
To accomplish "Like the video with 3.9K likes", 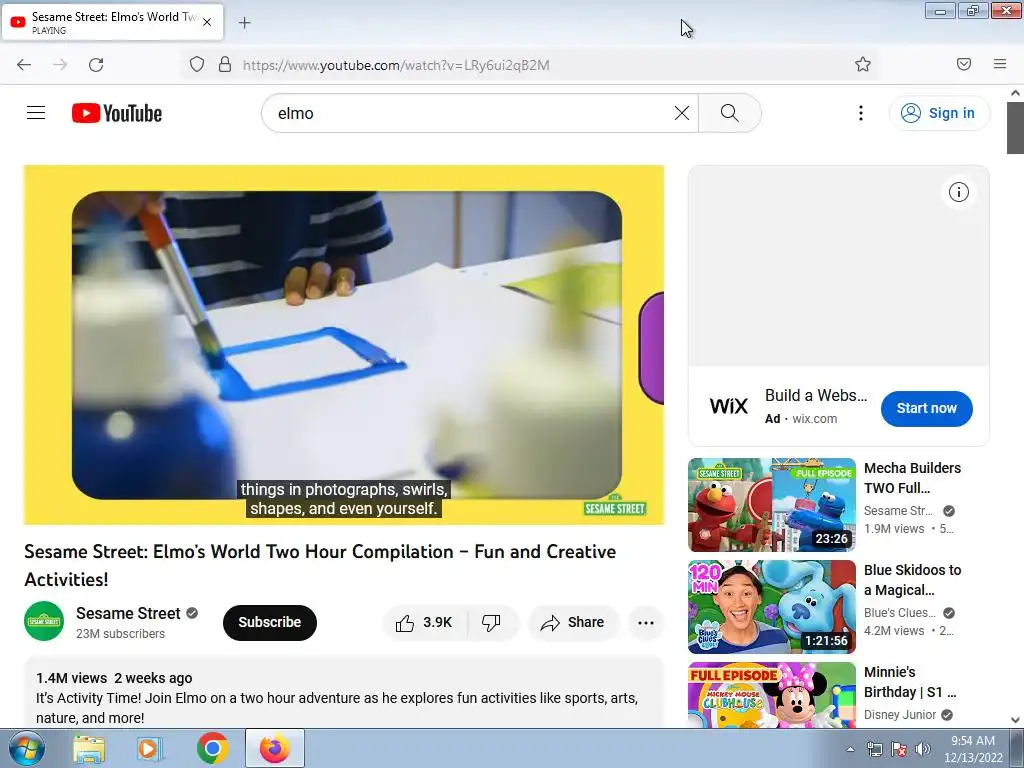I will pyautogui.click(x=424, y=622).
